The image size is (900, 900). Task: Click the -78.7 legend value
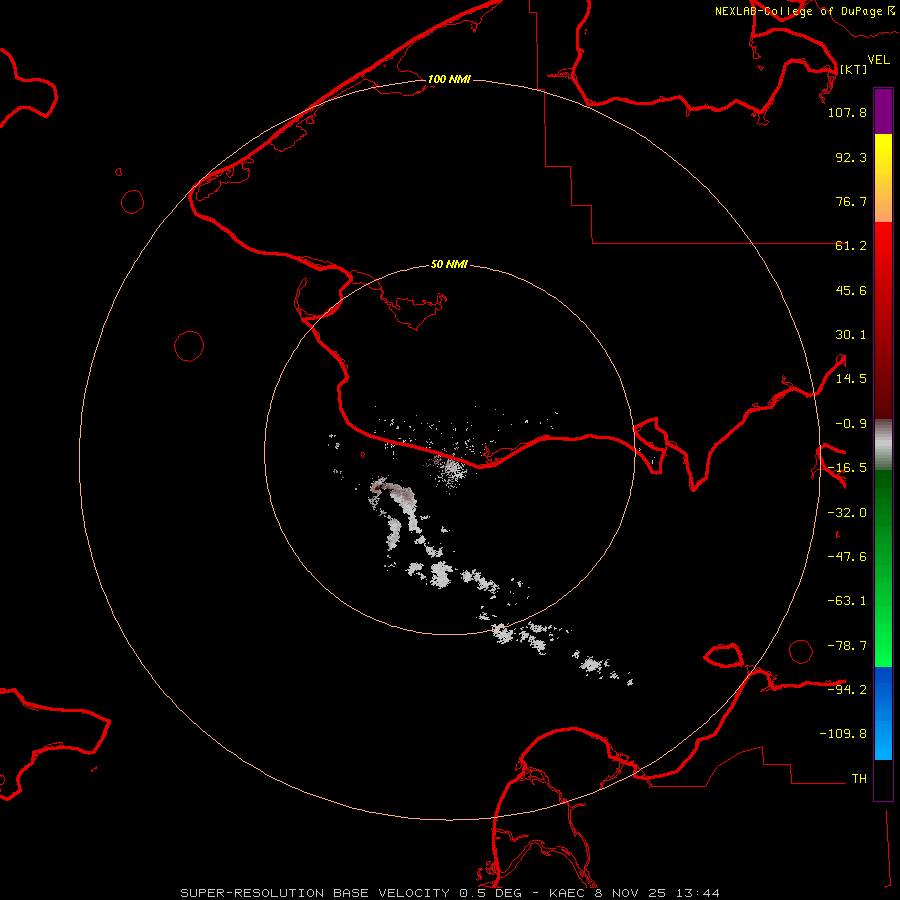coord(847,646)
